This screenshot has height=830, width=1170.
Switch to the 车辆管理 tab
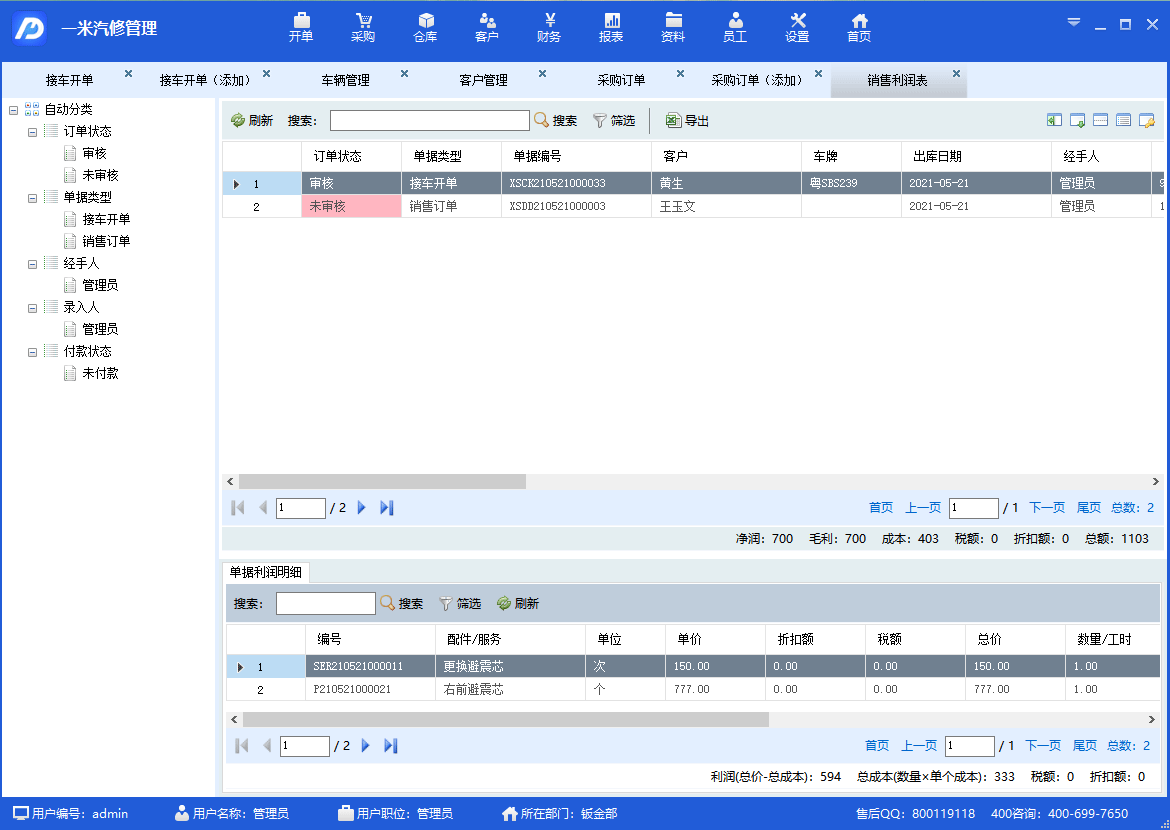tap(345, 81)
